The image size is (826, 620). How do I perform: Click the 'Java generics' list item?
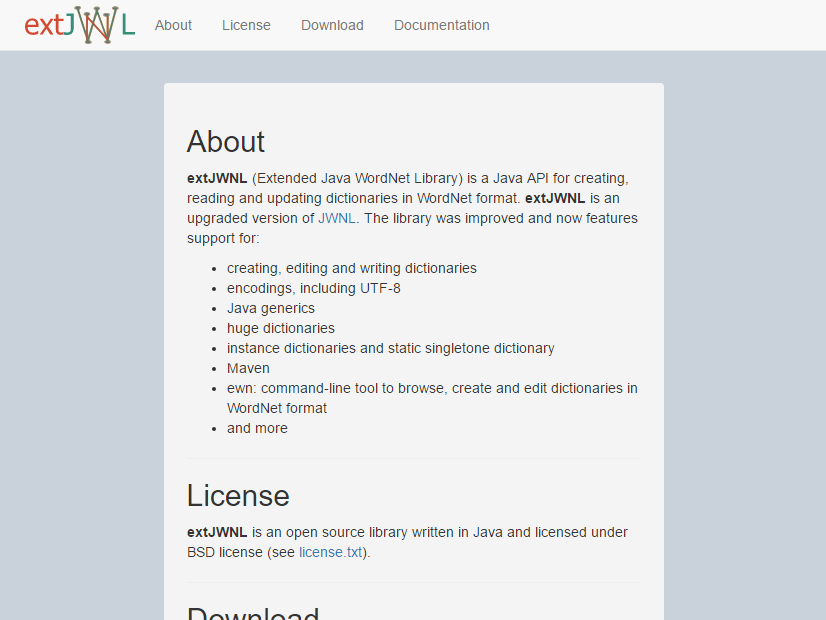click(270, 308)
